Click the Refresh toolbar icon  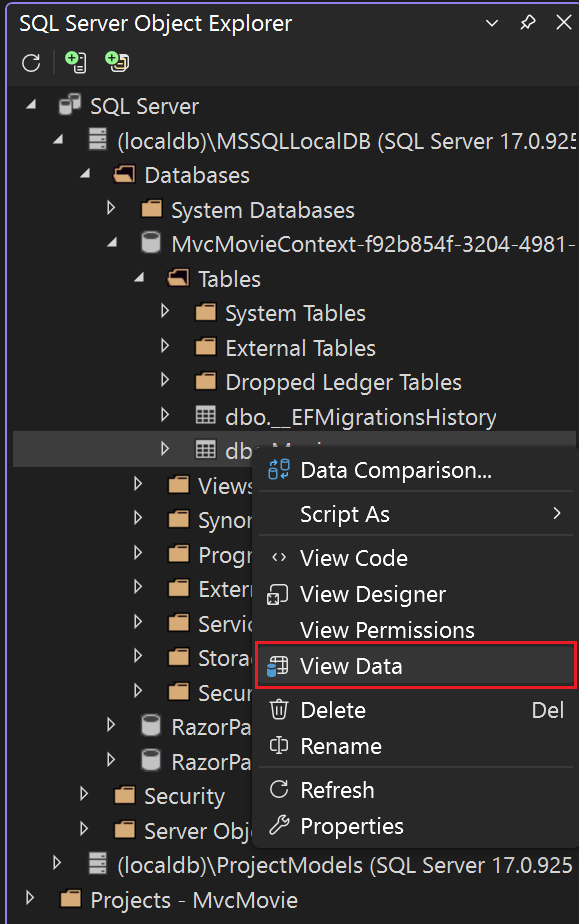31,62
